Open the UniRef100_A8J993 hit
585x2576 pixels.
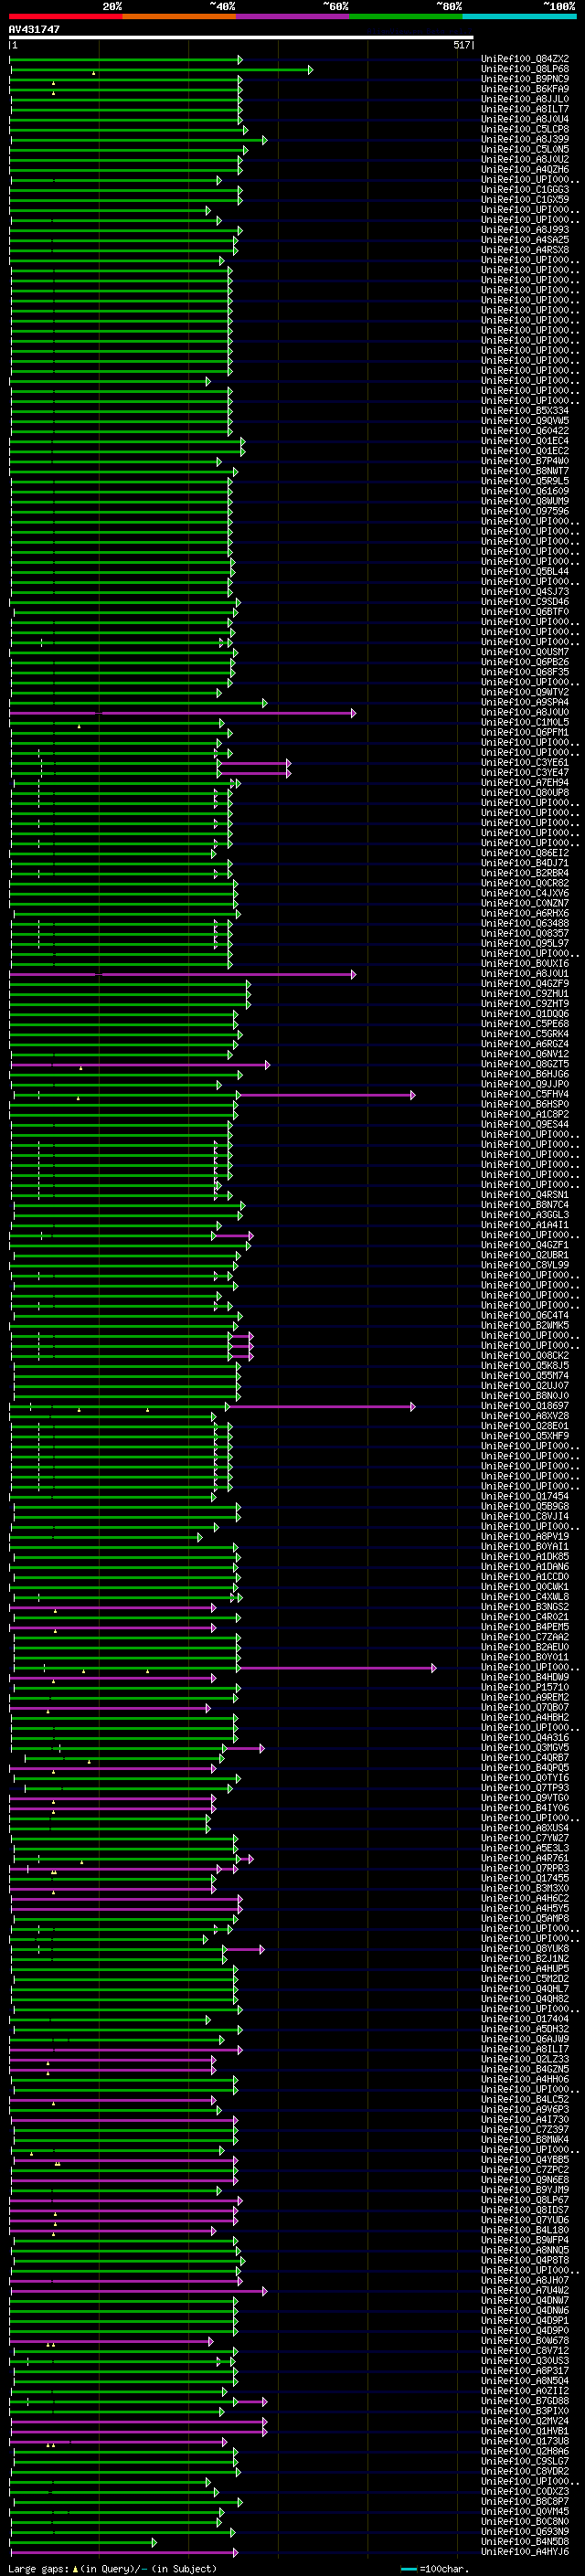click(525, 230)
